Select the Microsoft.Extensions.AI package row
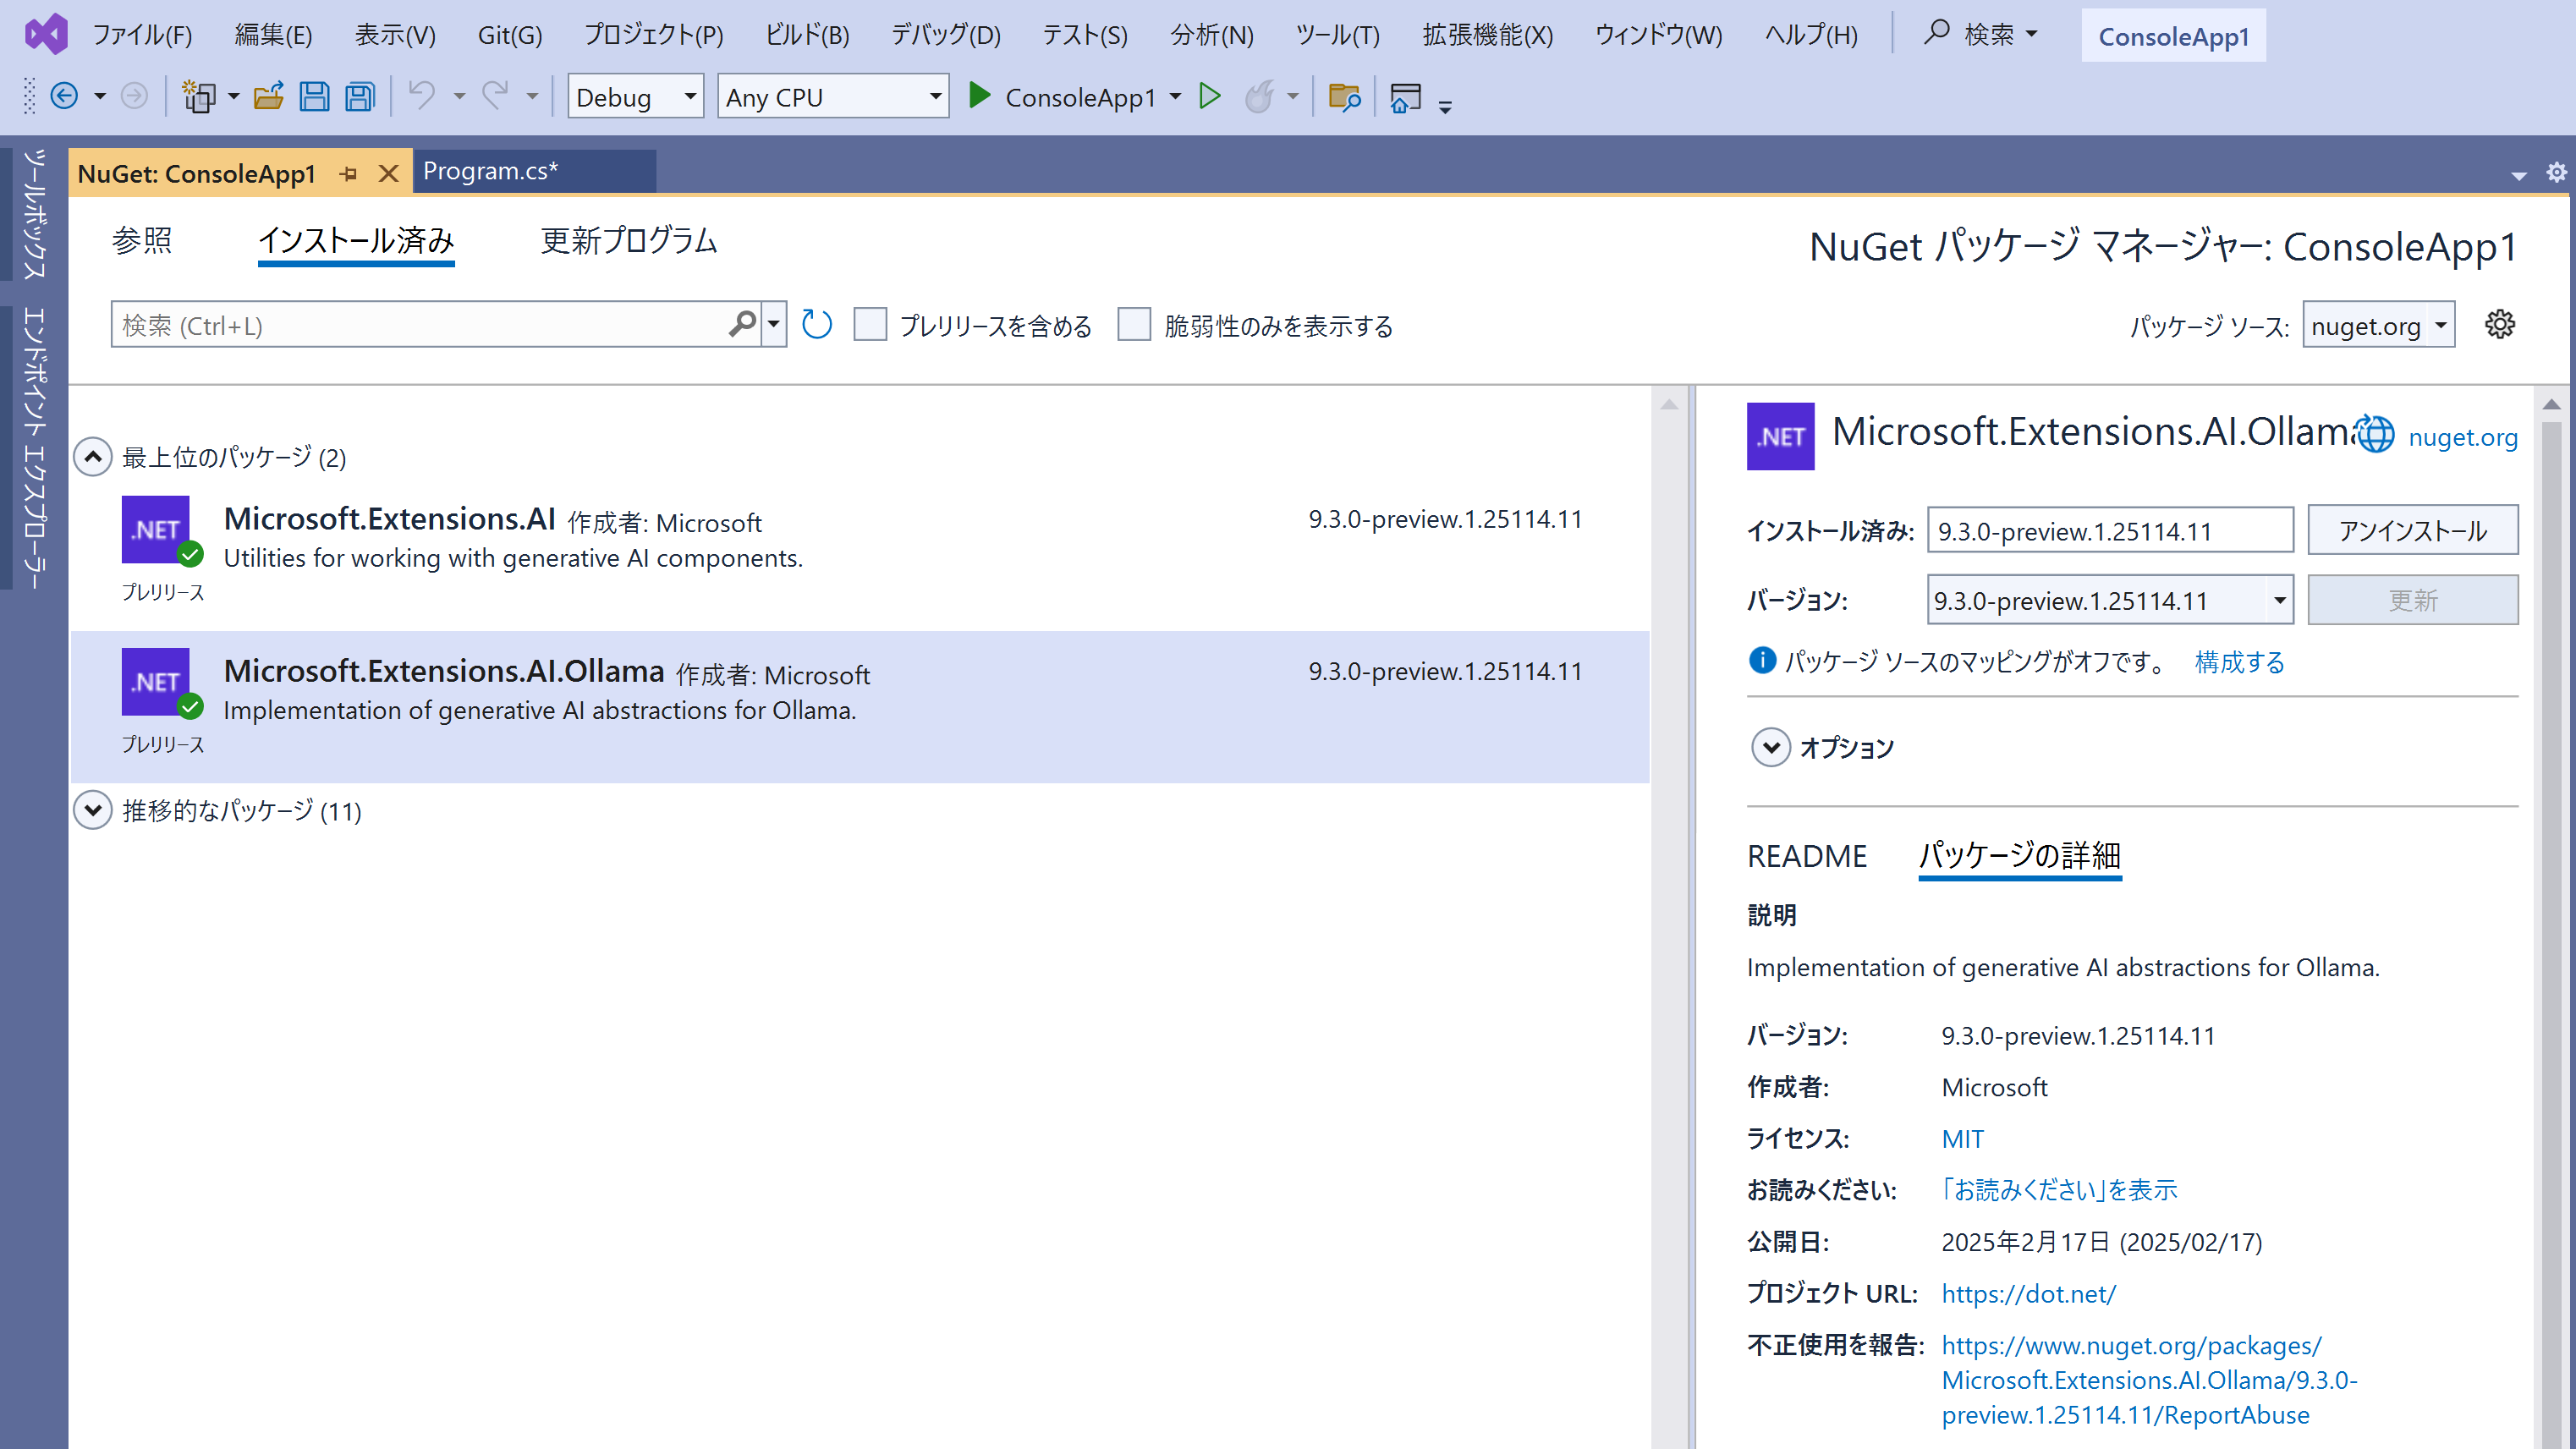The height and width of the screenshot is (1449, 2576). tap(860, 554)
